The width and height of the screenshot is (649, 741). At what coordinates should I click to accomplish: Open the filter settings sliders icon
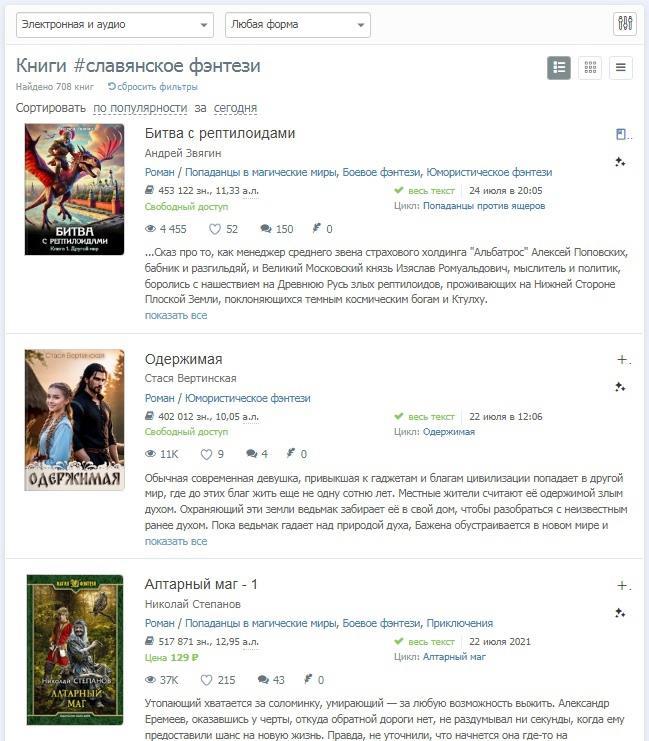click(x=624, y=23)
